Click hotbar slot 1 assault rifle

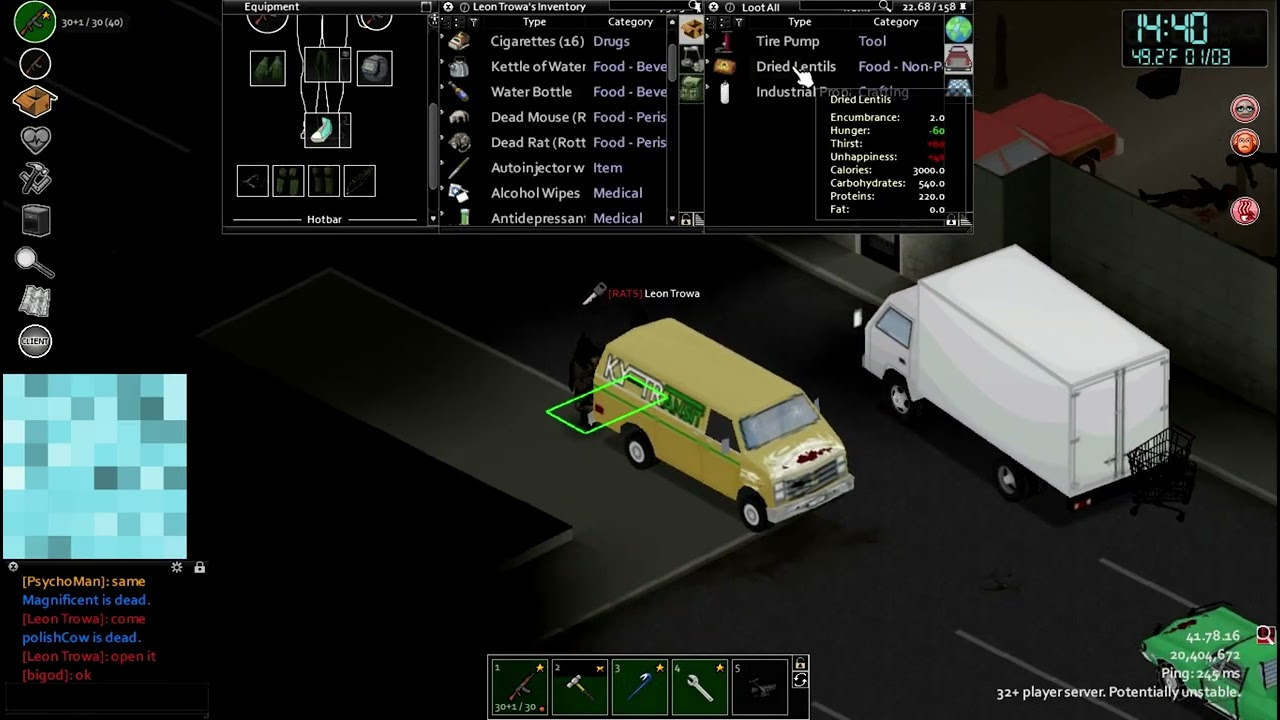point(520,686)
